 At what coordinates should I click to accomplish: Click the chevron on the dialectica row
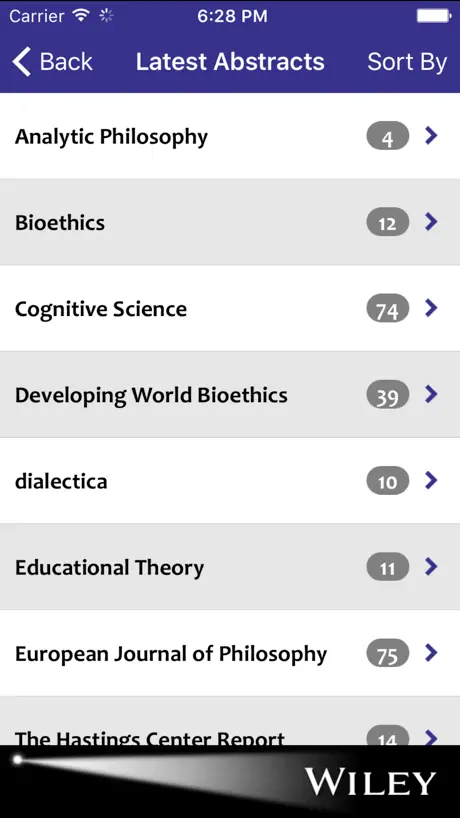(431, 480)
